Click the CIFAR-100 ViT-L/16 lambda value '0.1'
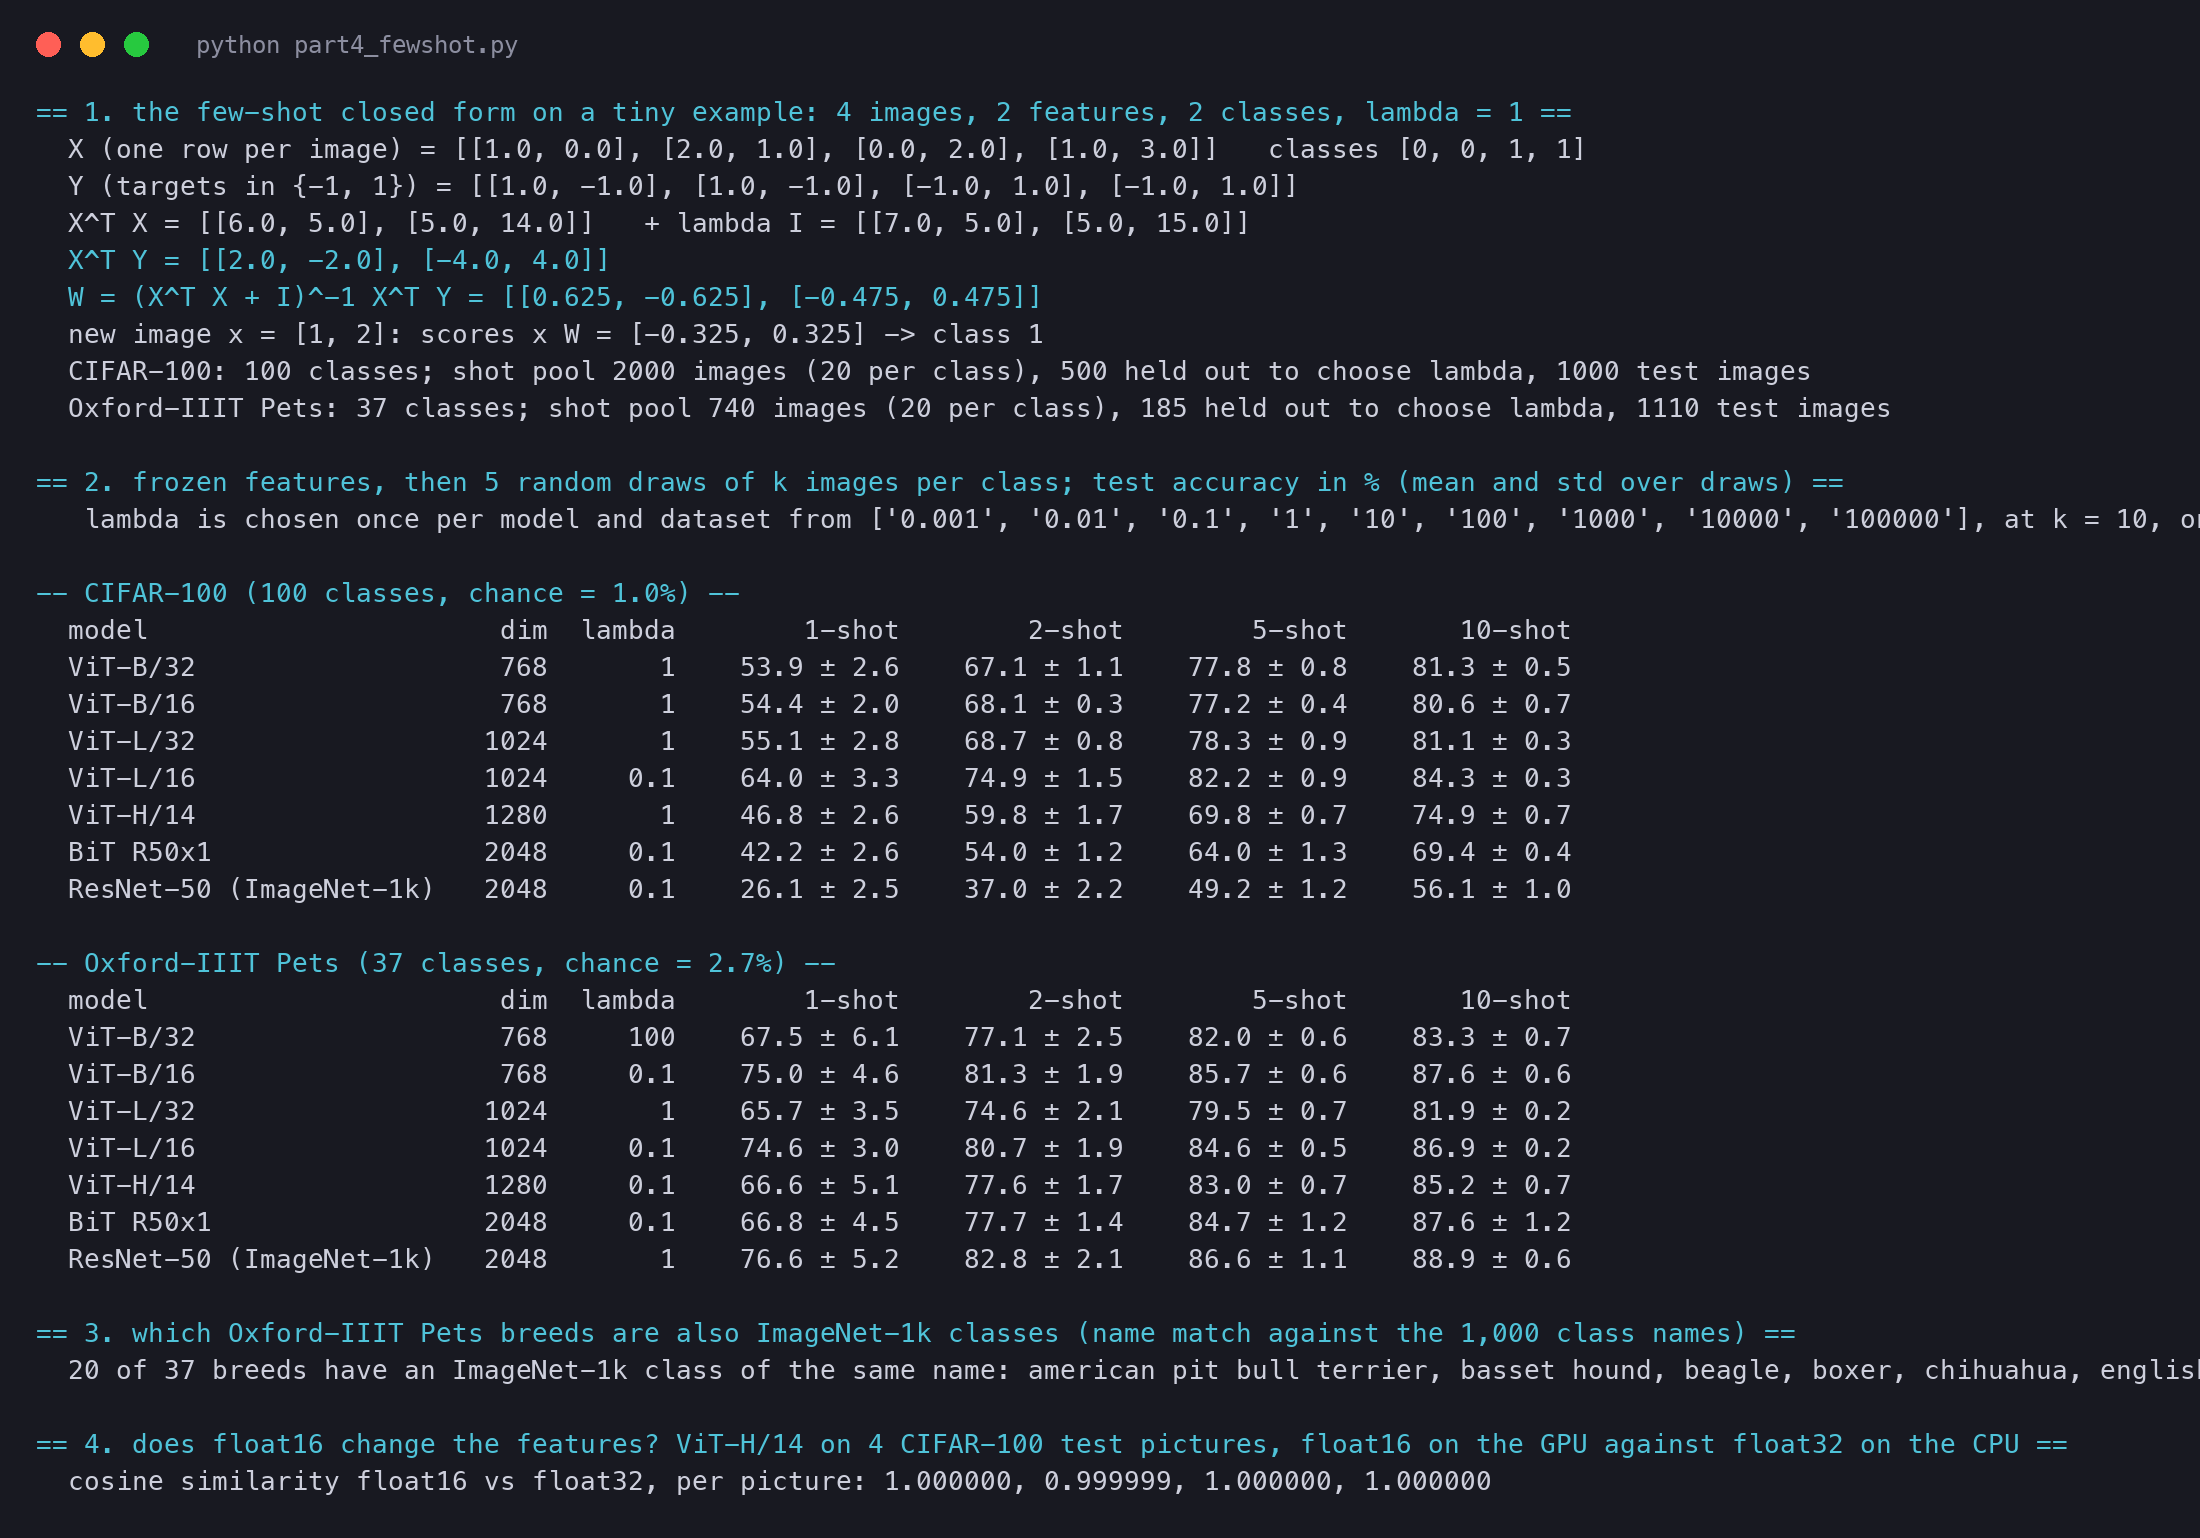The height and width of the screenshot is (1538, 2200). (x=651, y=778)
